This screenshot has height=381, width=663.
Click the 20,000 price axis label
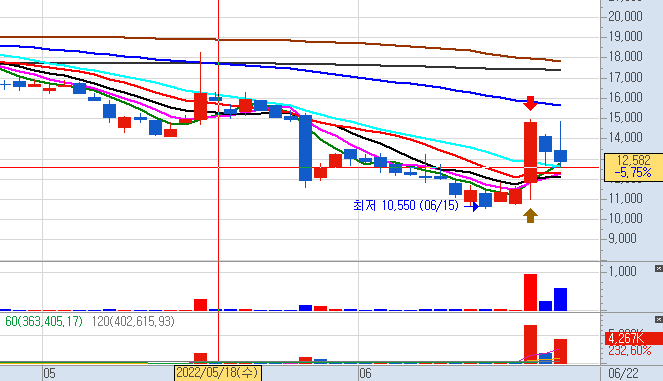point(625,16)
